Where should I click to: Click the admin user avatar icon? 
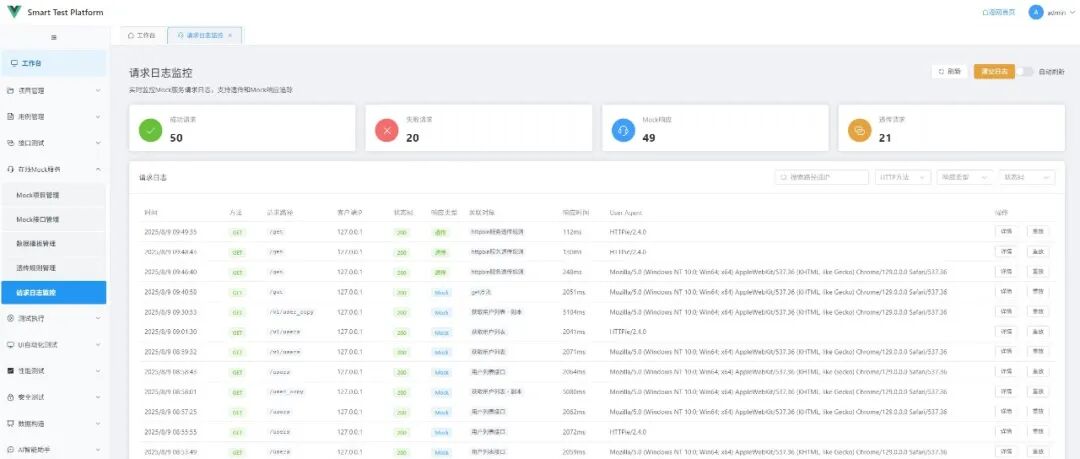click(1035, 12)
